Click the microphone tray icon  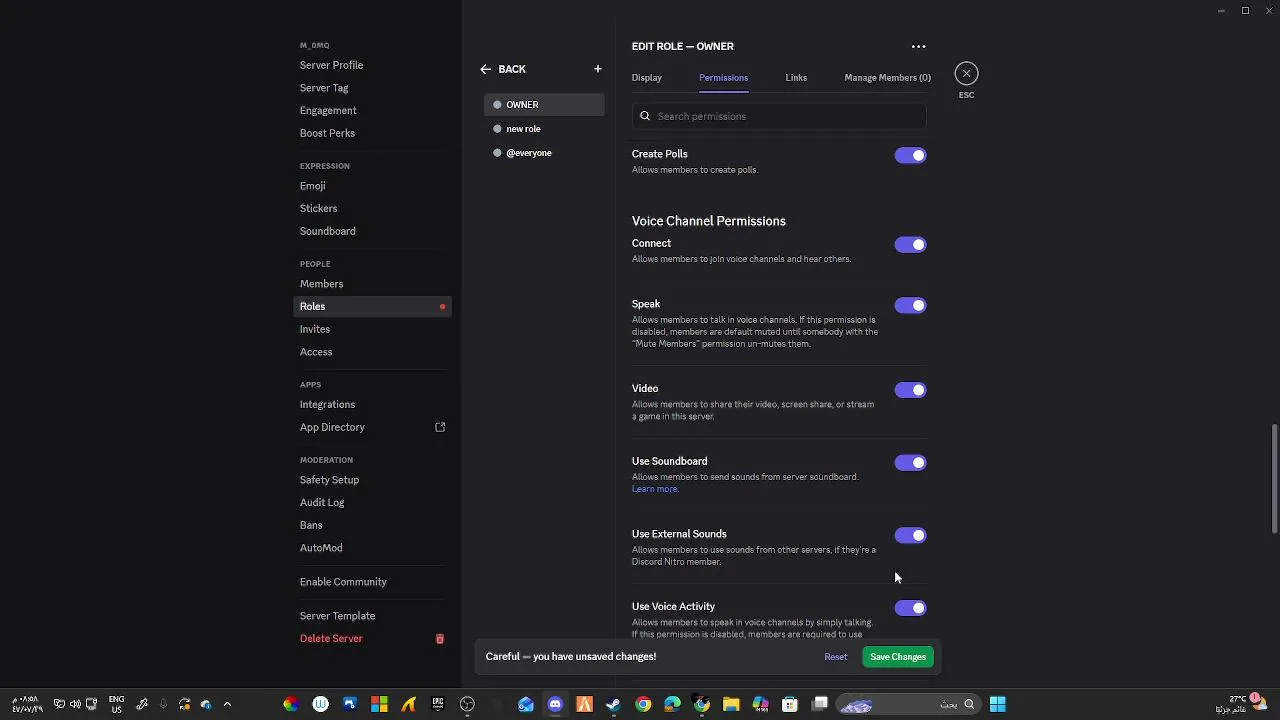tap(163, 704)
